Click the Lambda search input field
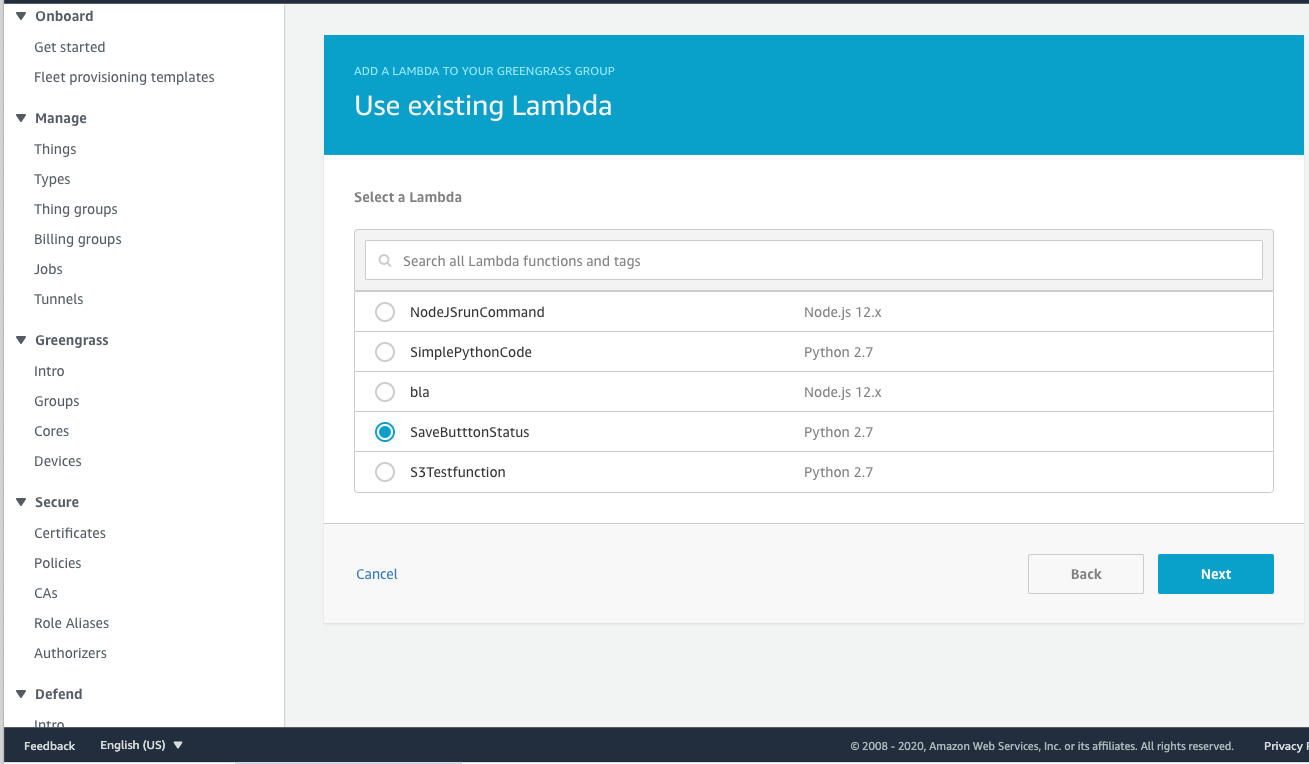This screenshot has width=1309, height=764. pos(700,260)
